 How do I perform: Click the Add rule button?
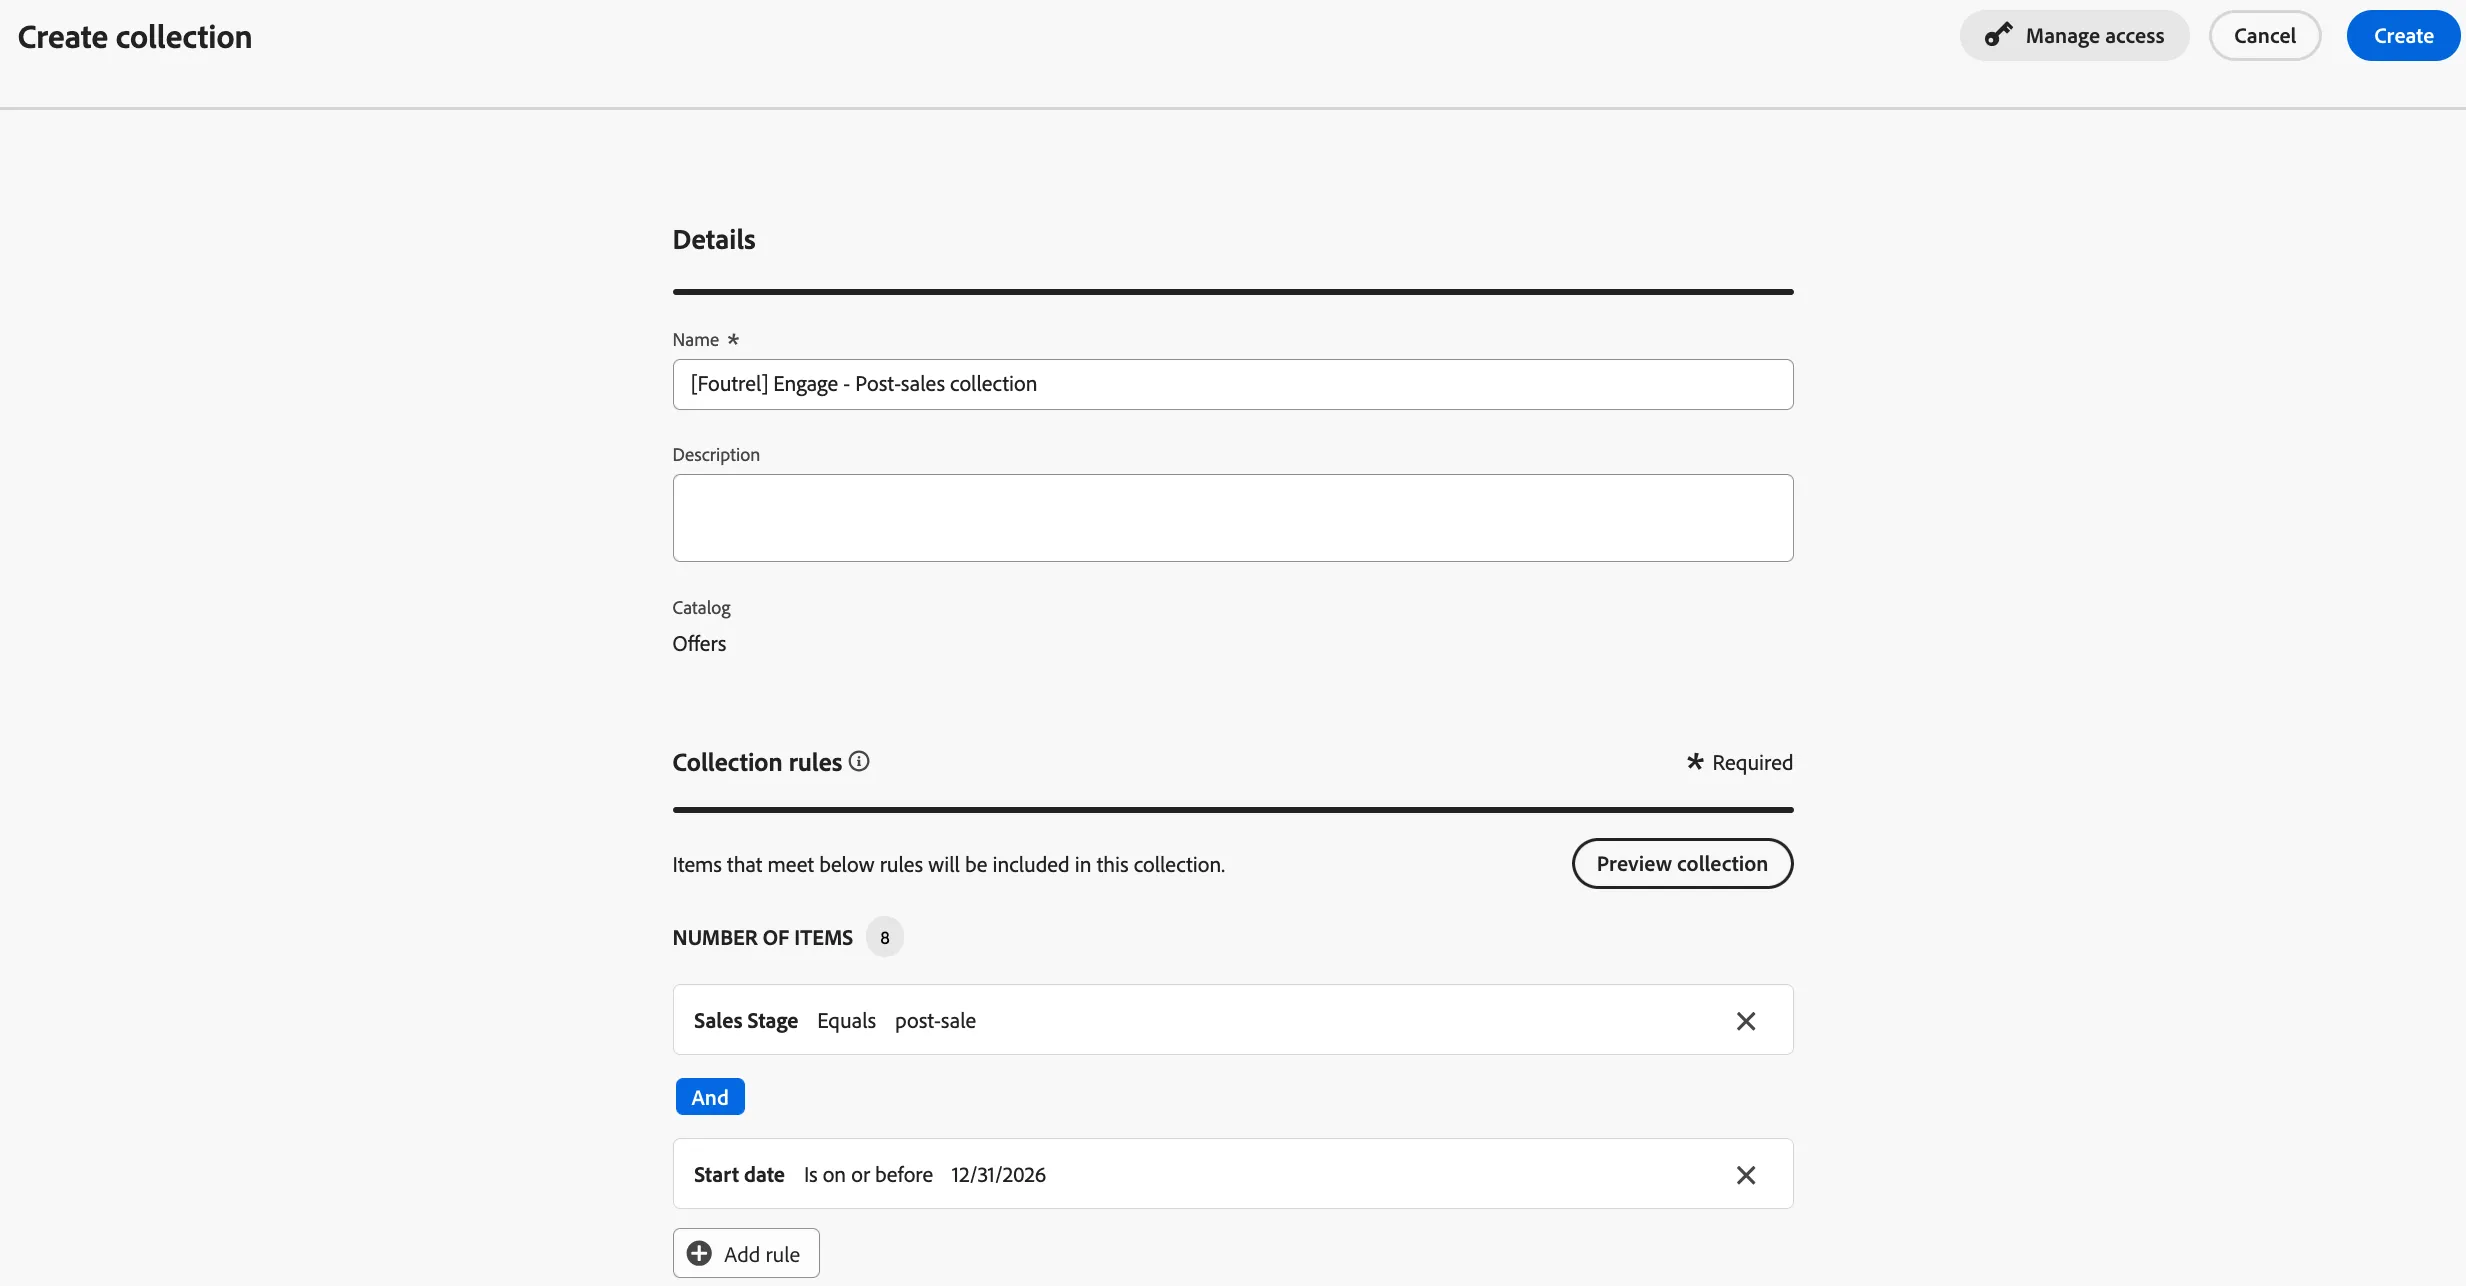(746, 1254)
